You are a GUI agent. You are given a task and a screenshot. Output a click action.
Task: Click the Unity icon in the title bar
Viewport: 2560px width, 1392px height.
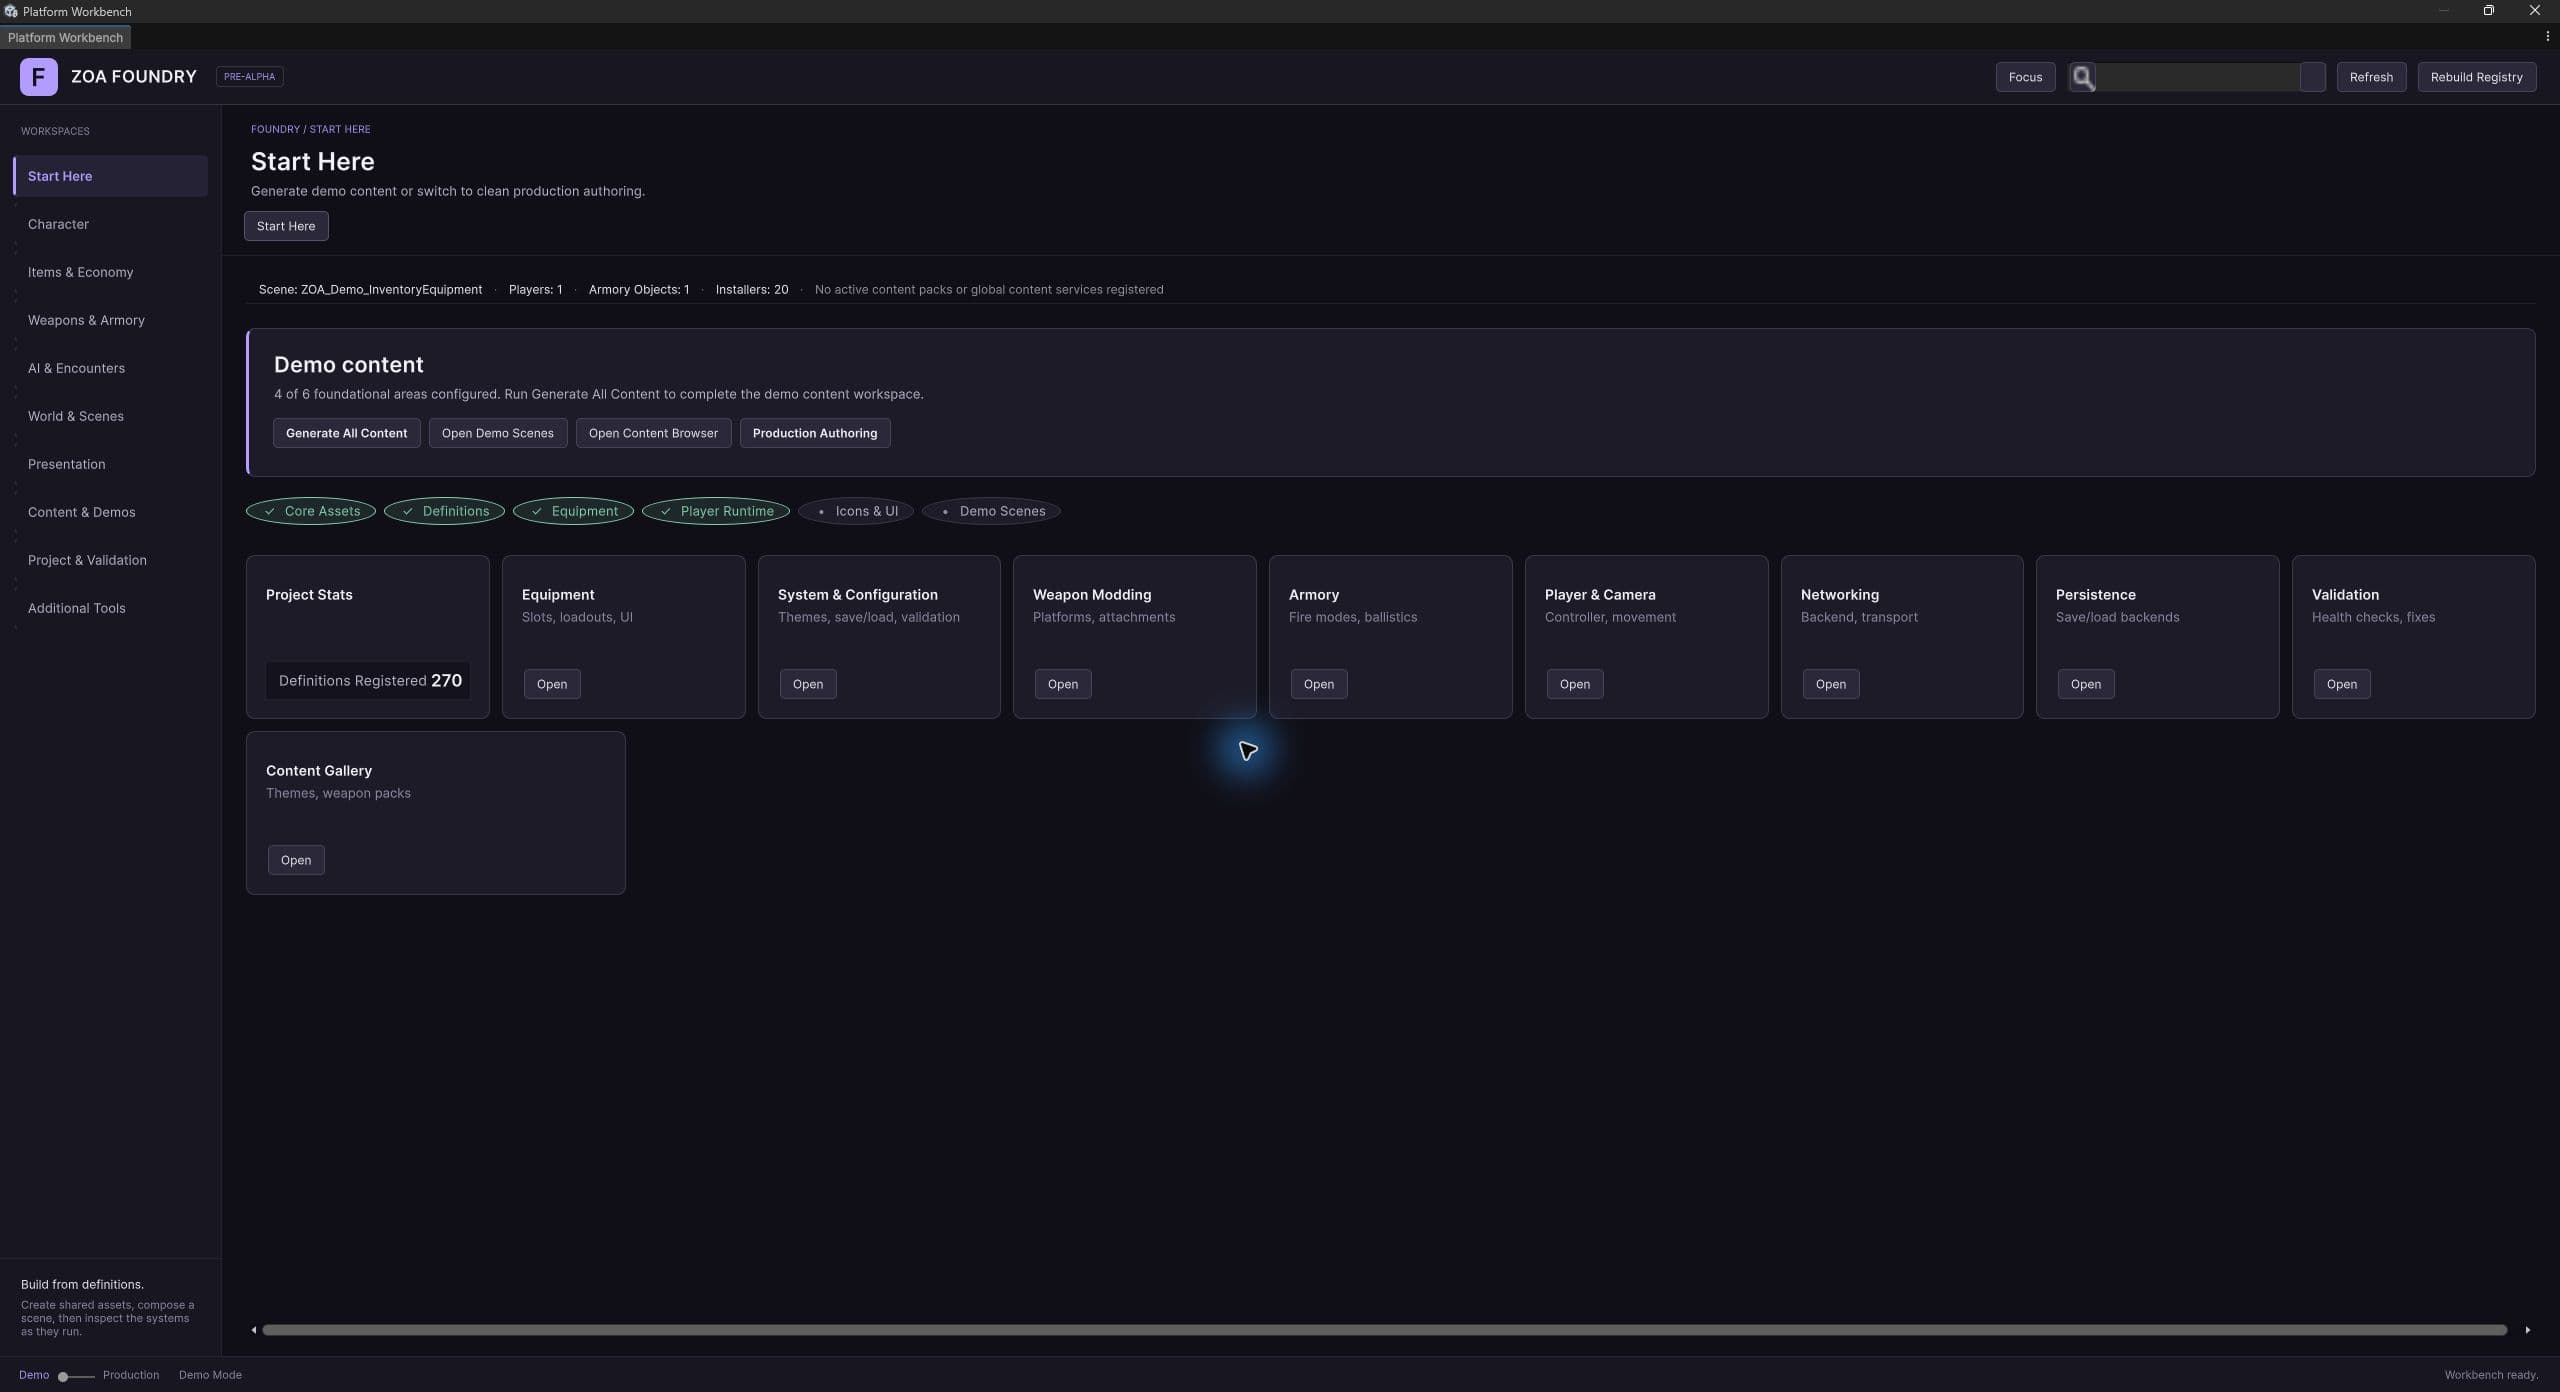click(x=10, y=11)
